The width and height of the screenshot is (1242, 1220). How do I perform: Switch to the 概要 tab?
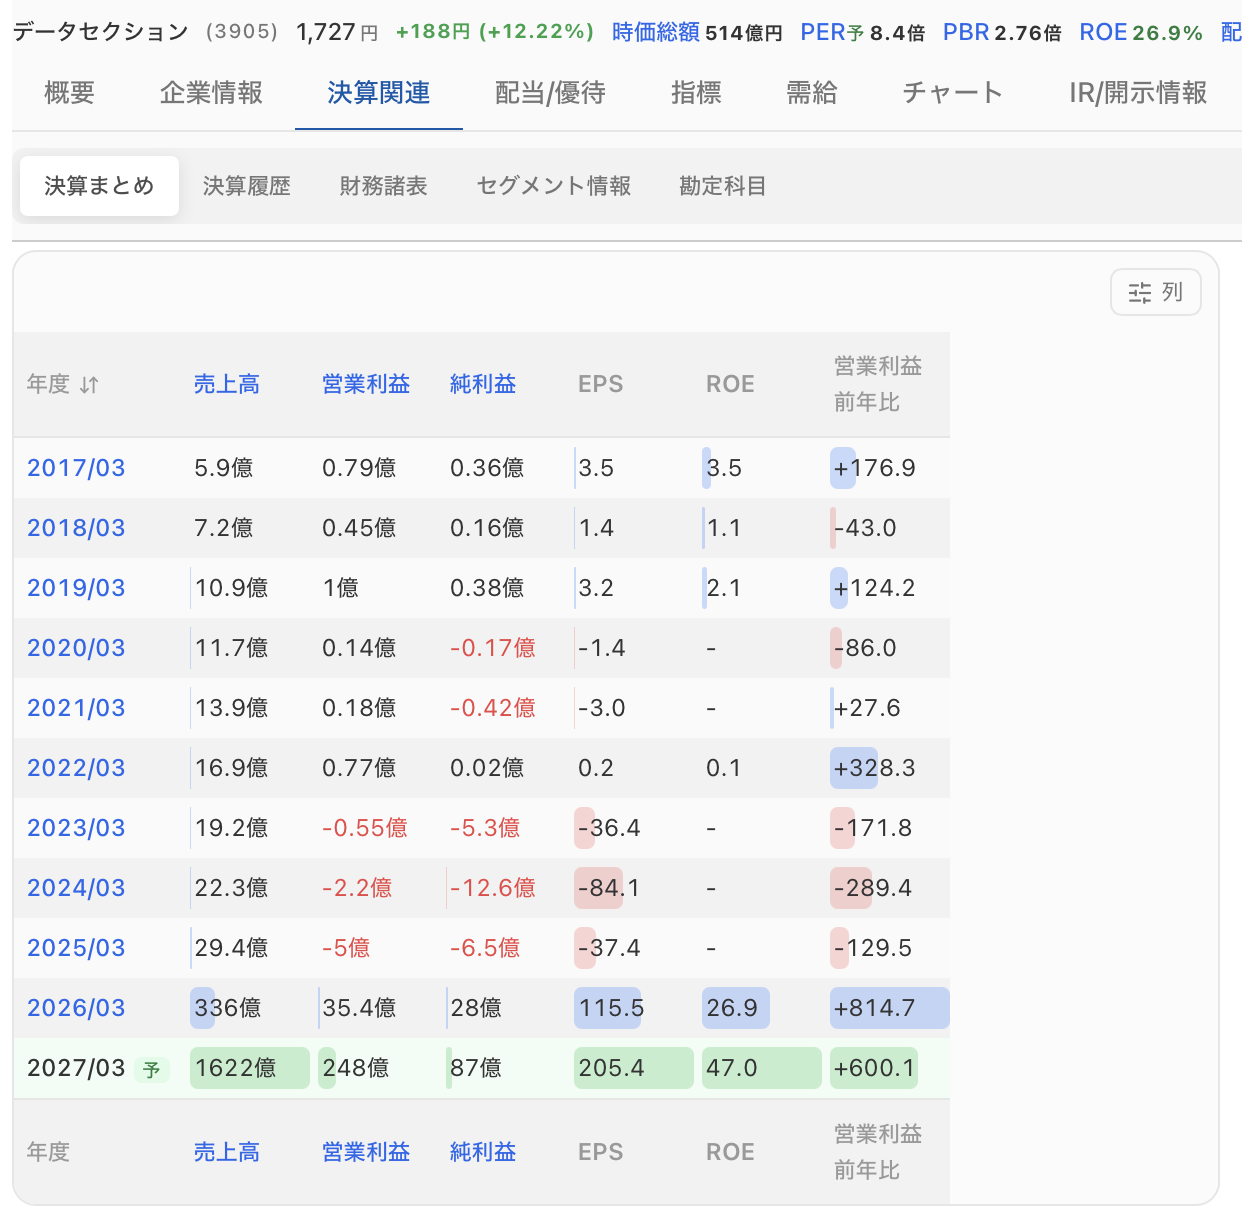click(x=70, y=93)
